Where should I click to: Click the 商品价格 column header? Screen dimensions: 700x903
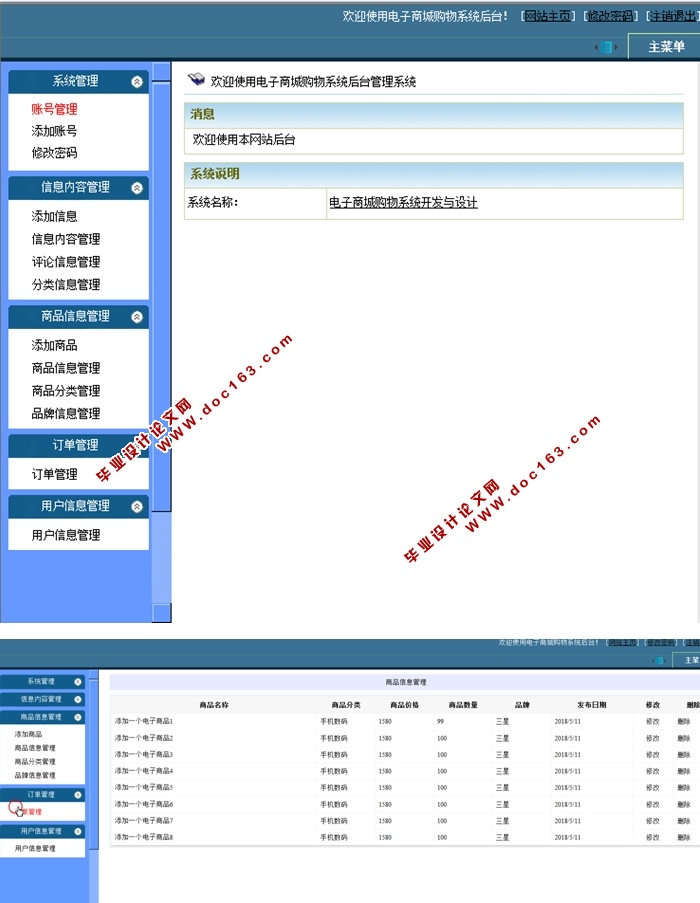(405, 705)
